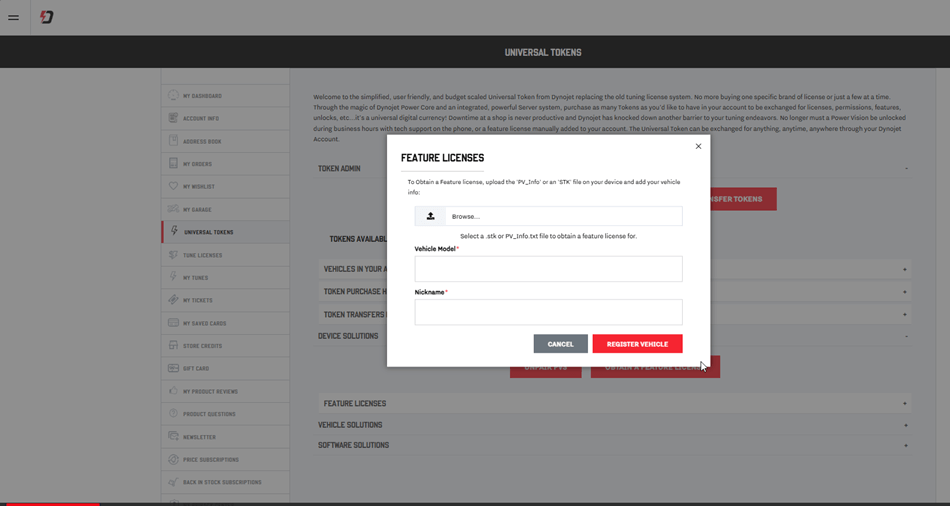Click the My Tickets sidebar icon

coord(173,300)
